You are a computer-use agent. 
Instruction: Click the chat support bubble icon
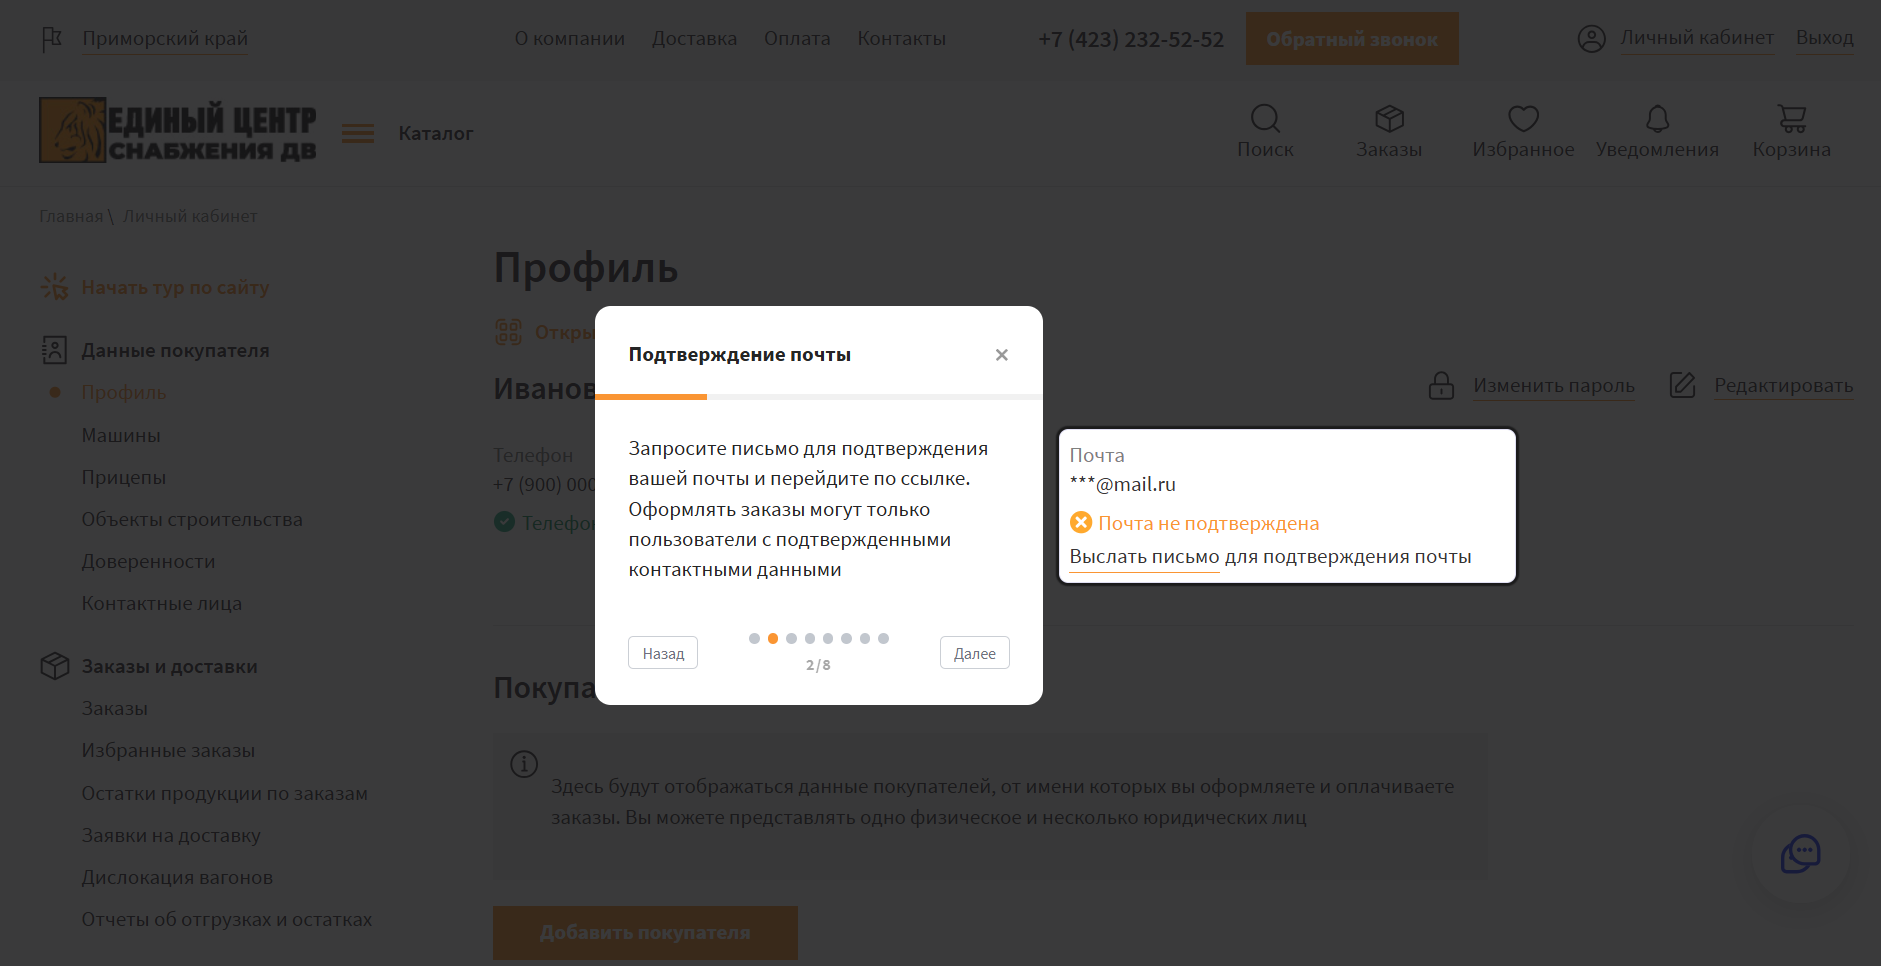click(x=1800, y=854)
